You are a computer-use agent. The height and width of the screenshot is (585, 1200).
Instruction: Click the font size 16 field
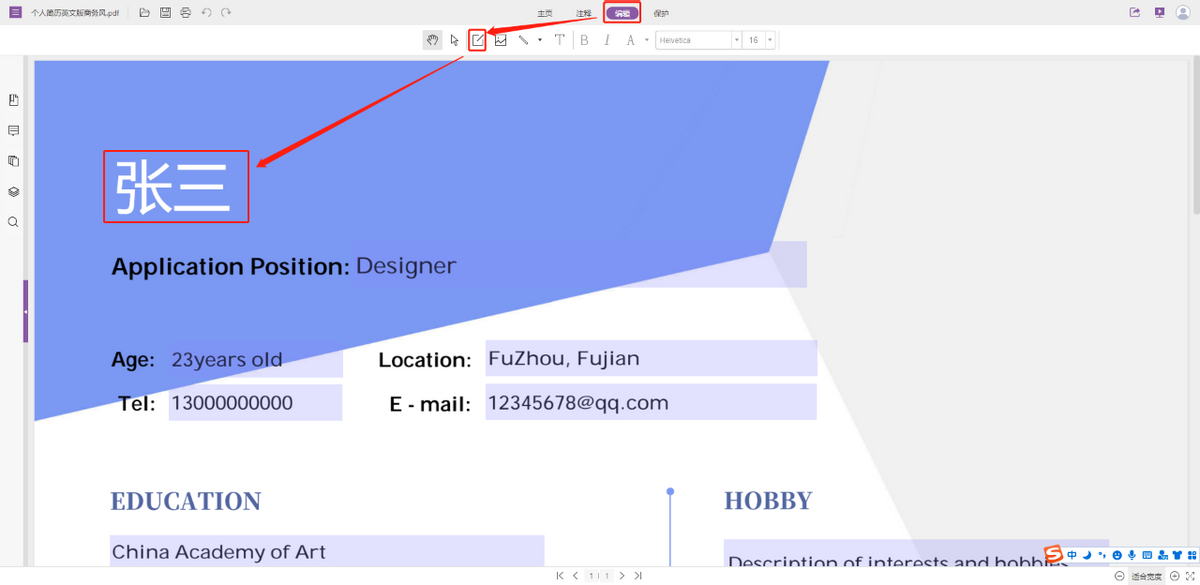click(x=755, y=40)
